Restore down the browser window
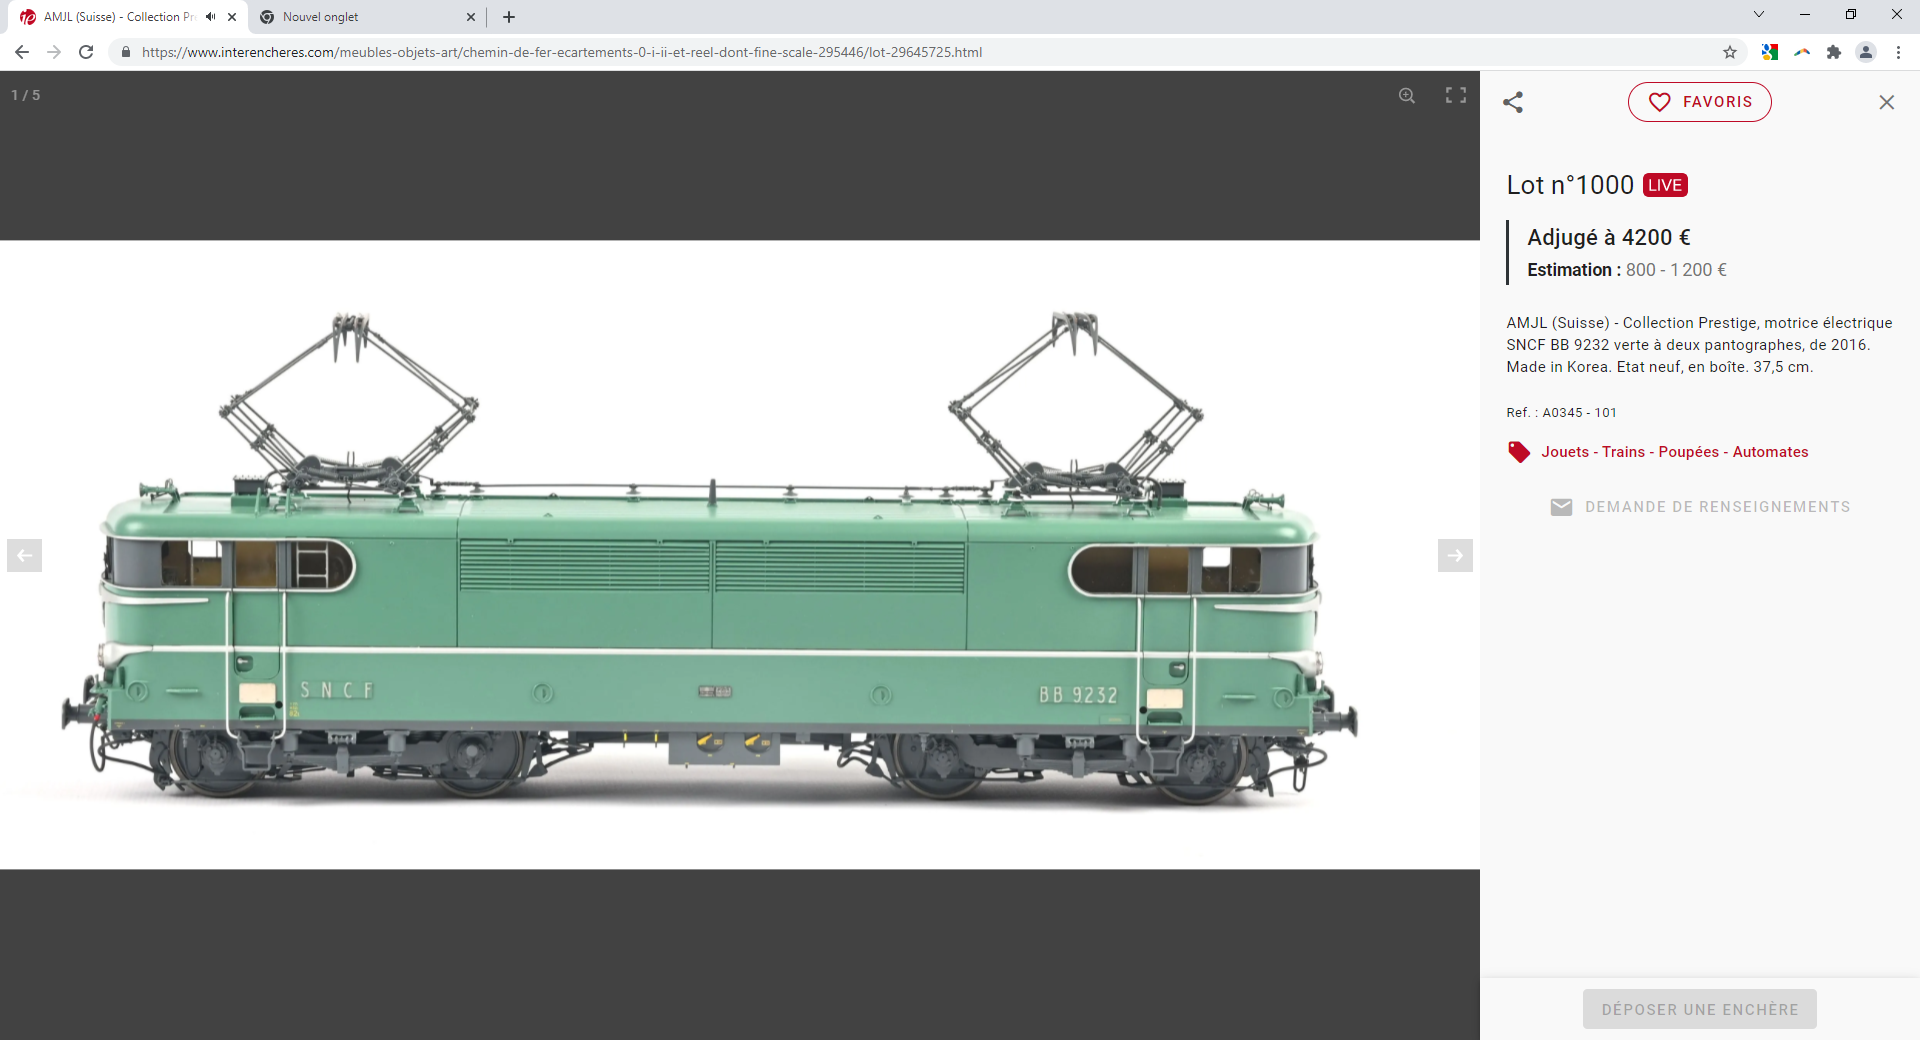1920x1040 pixels. coord(1851,14)
